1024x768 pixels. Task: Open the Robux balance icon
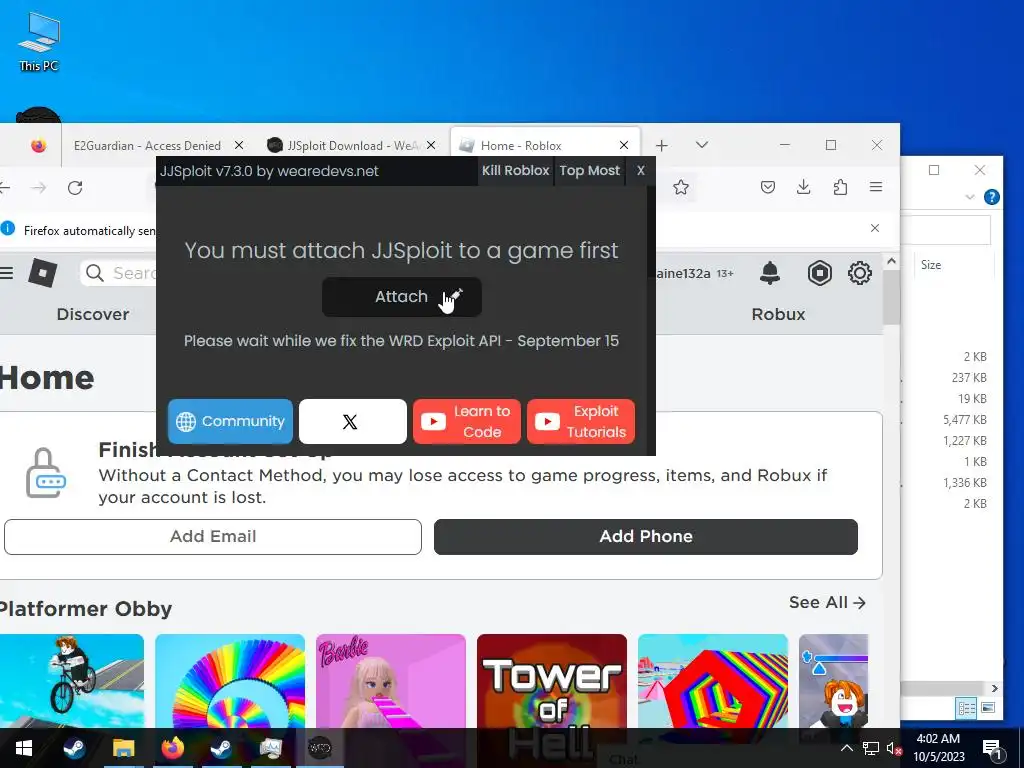[820, 273]
